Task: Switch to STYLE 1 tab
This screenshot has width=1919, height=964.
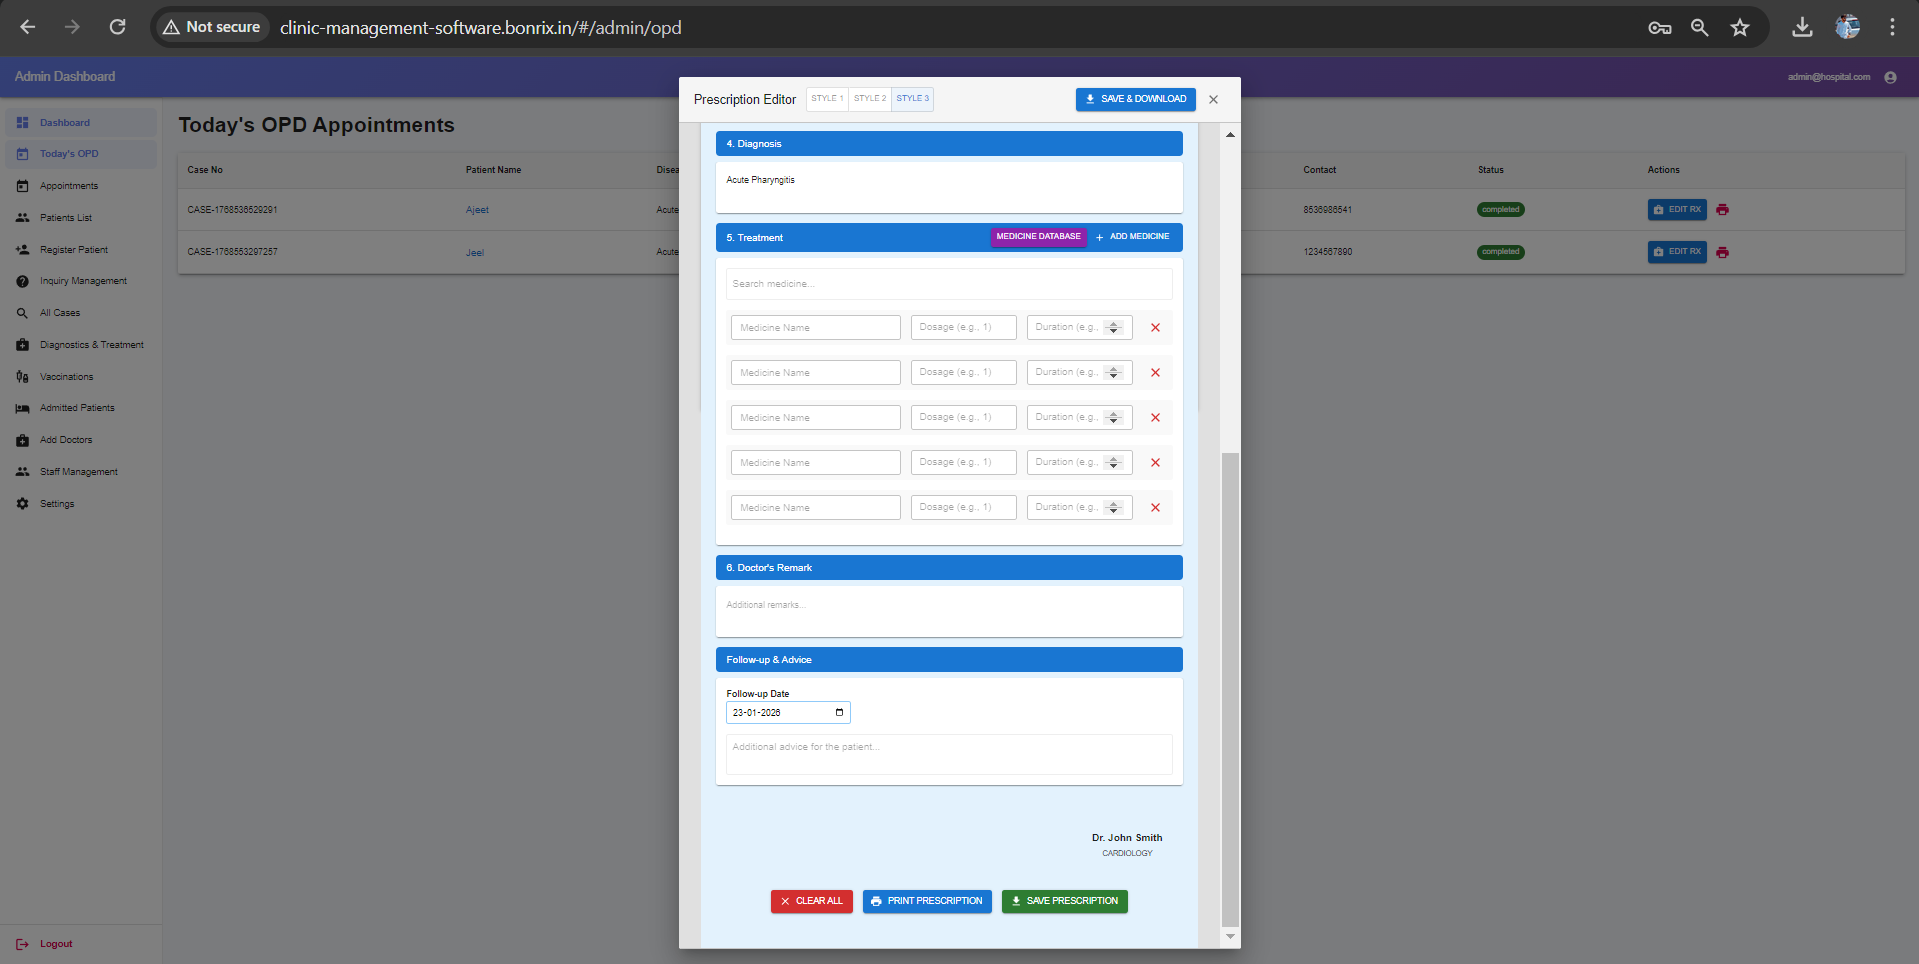Action: [827, 99]
